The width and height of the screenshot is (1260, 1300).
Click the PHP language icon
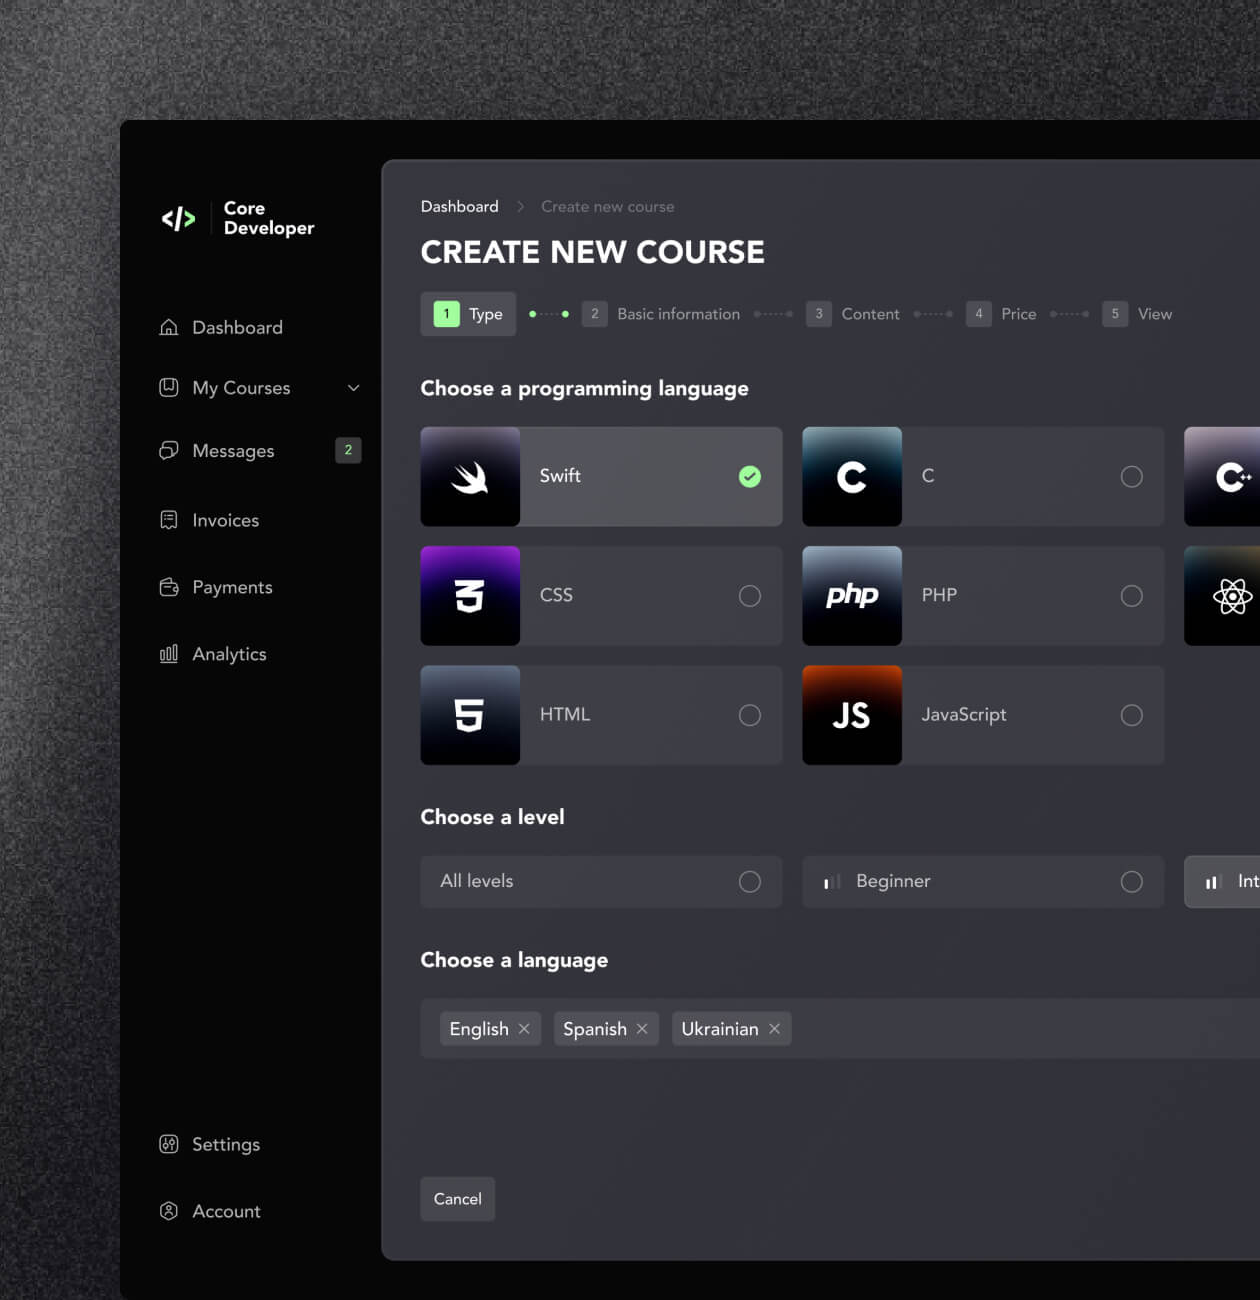(x=851, y=596)
